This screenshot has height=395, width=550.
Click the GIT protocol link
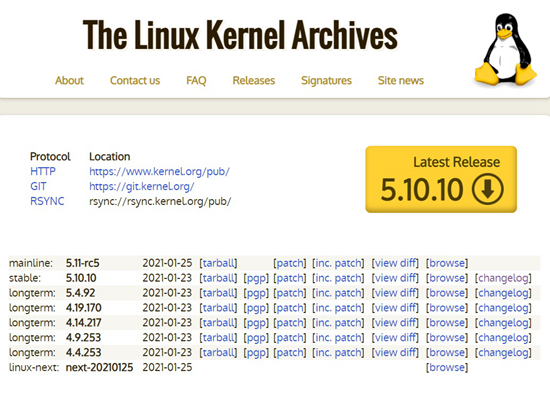(38, 186)
